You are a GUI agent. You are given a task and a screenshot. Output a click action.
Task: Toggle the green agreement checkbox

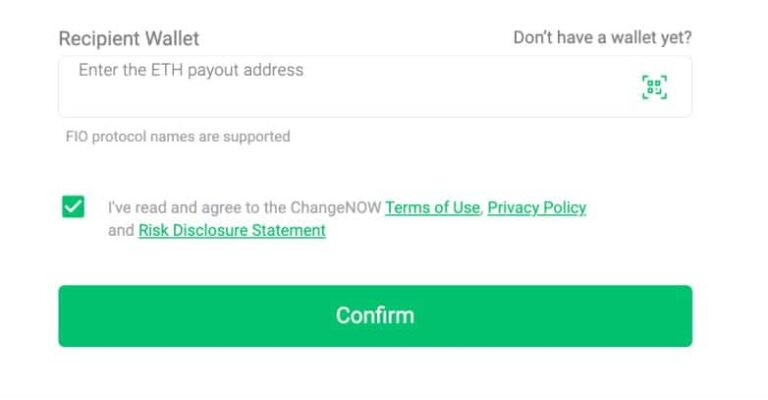pos(73,207)
